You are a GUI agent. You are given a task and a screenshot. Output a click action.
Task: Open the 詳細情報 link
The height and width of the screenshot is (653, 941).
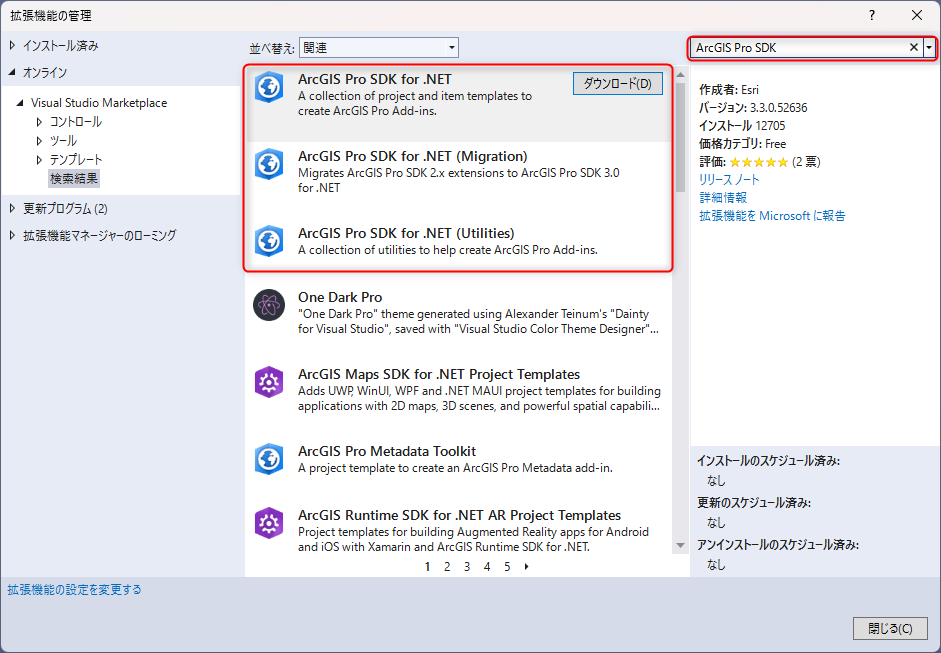coord(723,198)
